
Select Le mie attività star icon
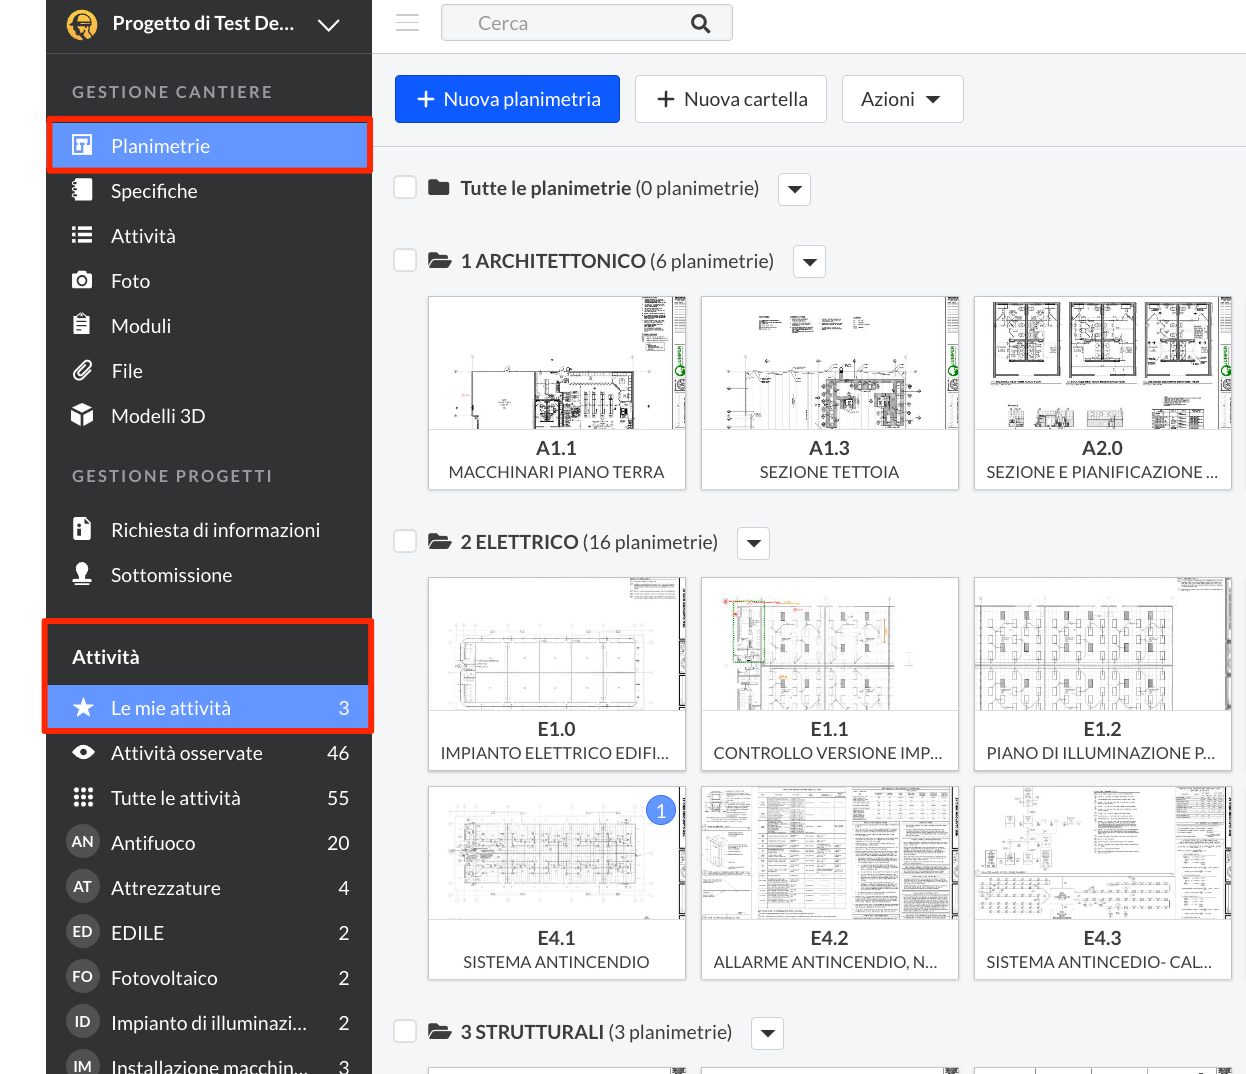[x=83, y=707]
